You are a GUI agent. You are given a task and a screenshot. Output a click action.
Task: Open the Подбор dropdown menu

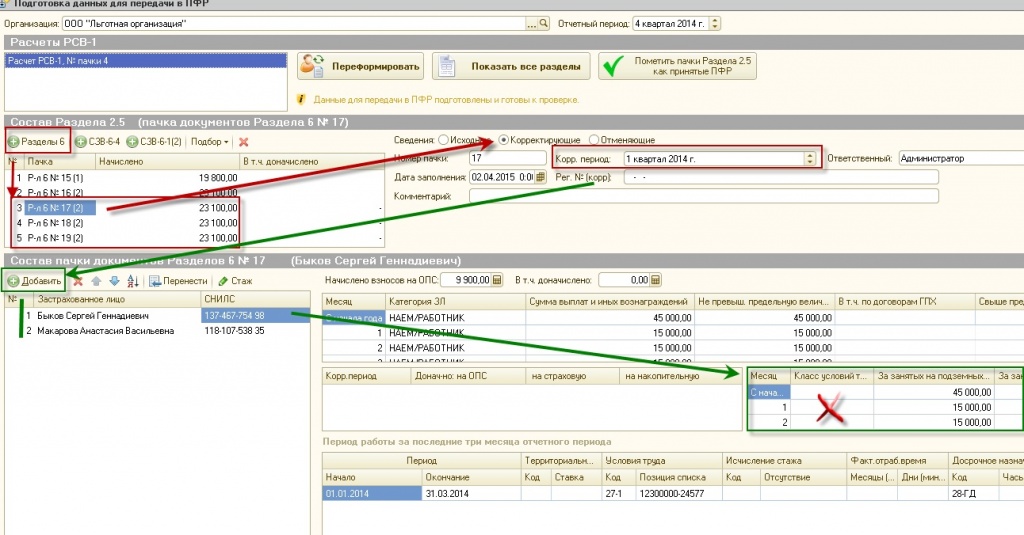209,142
